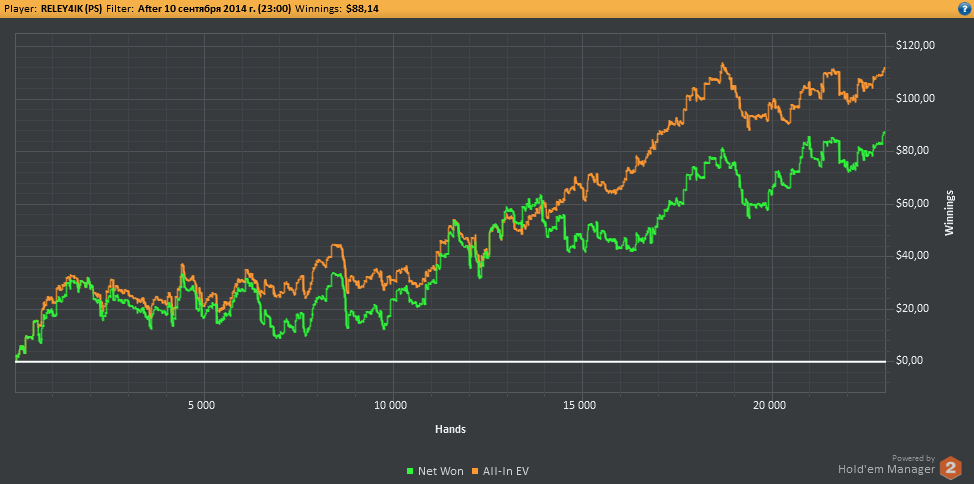
Task: Click the $40,00 axis label
Action: (x=911, y=256)
